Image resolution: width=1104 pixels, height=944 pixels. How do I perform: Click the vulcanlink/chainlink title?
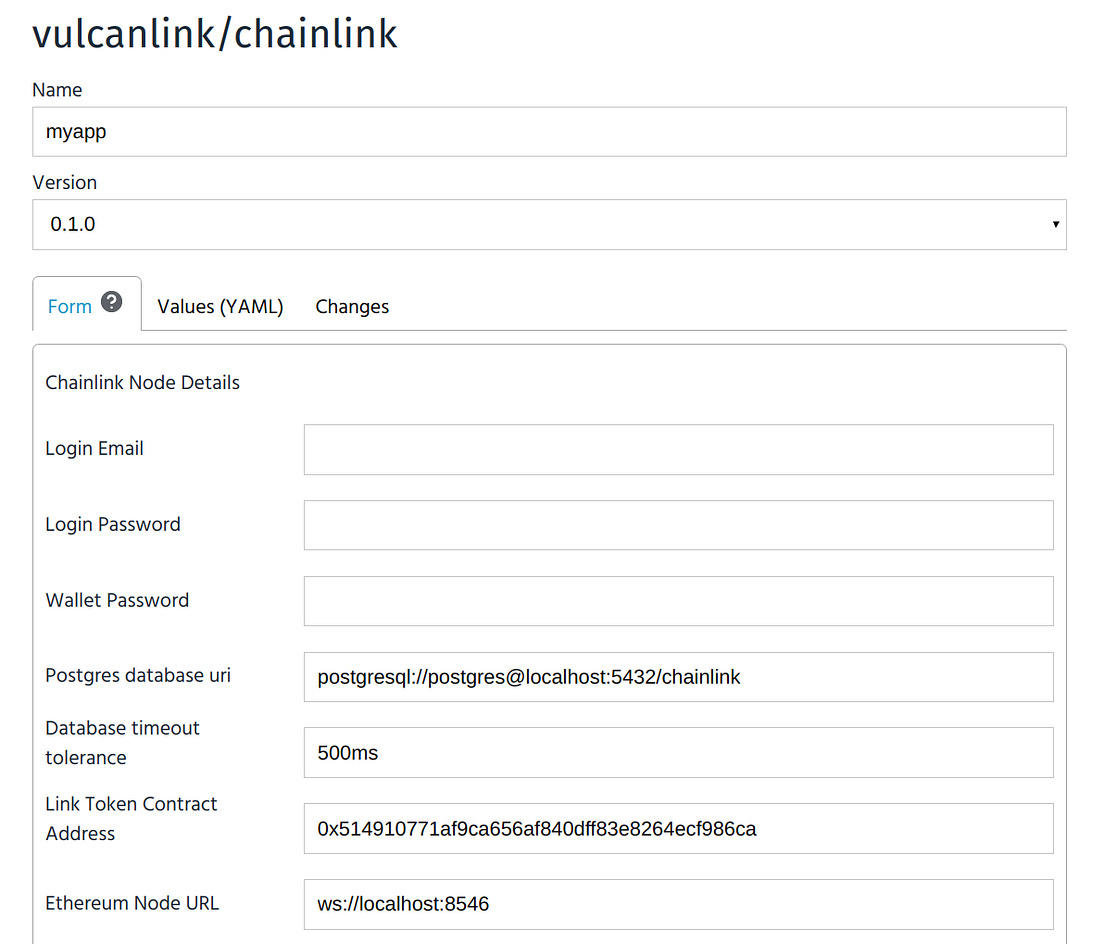pos(215,33)
